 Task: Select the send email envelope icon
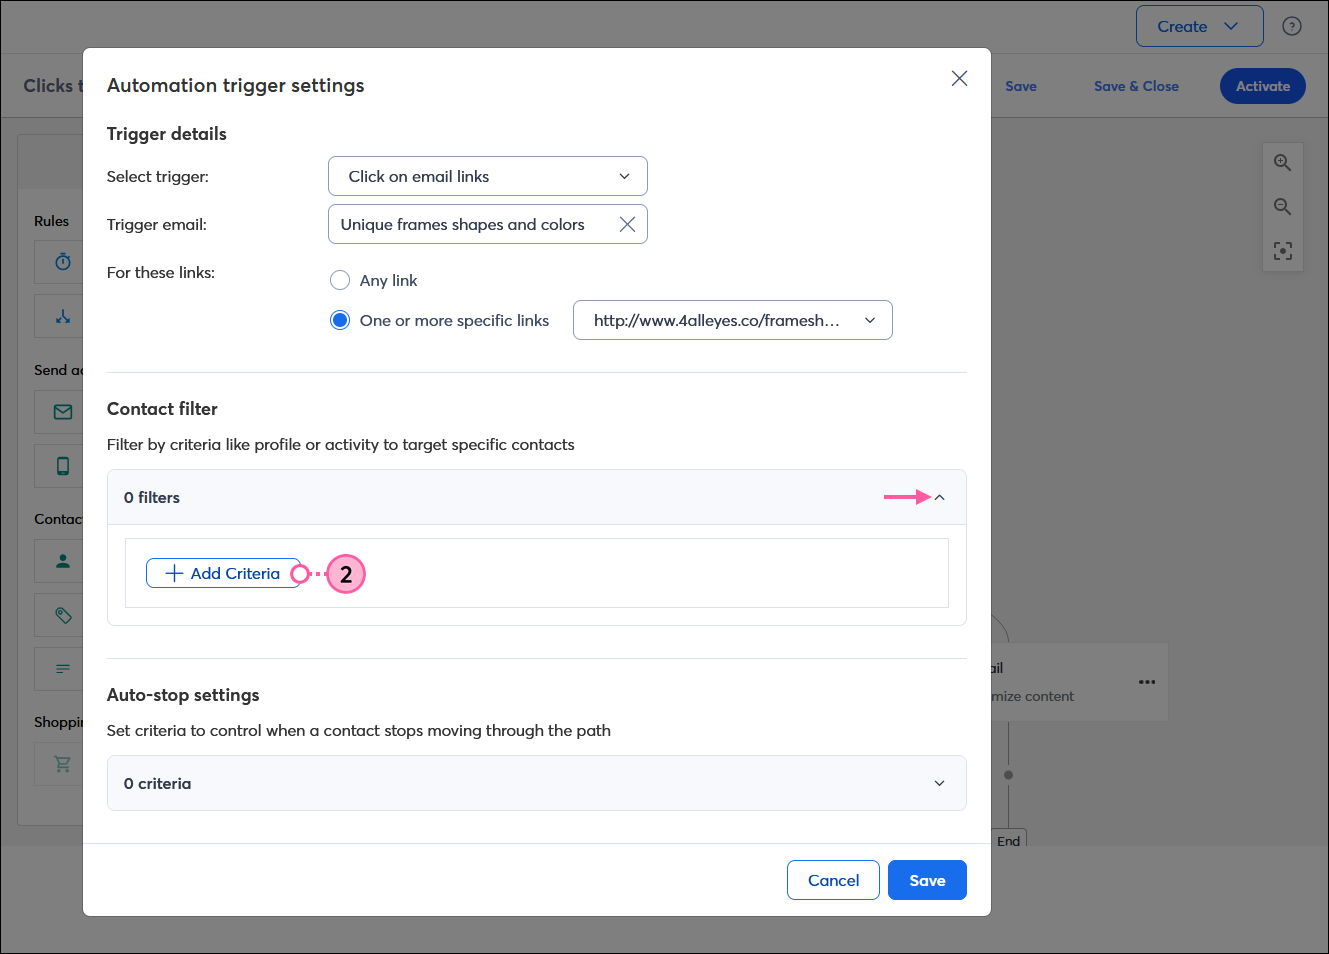point(63,412)
